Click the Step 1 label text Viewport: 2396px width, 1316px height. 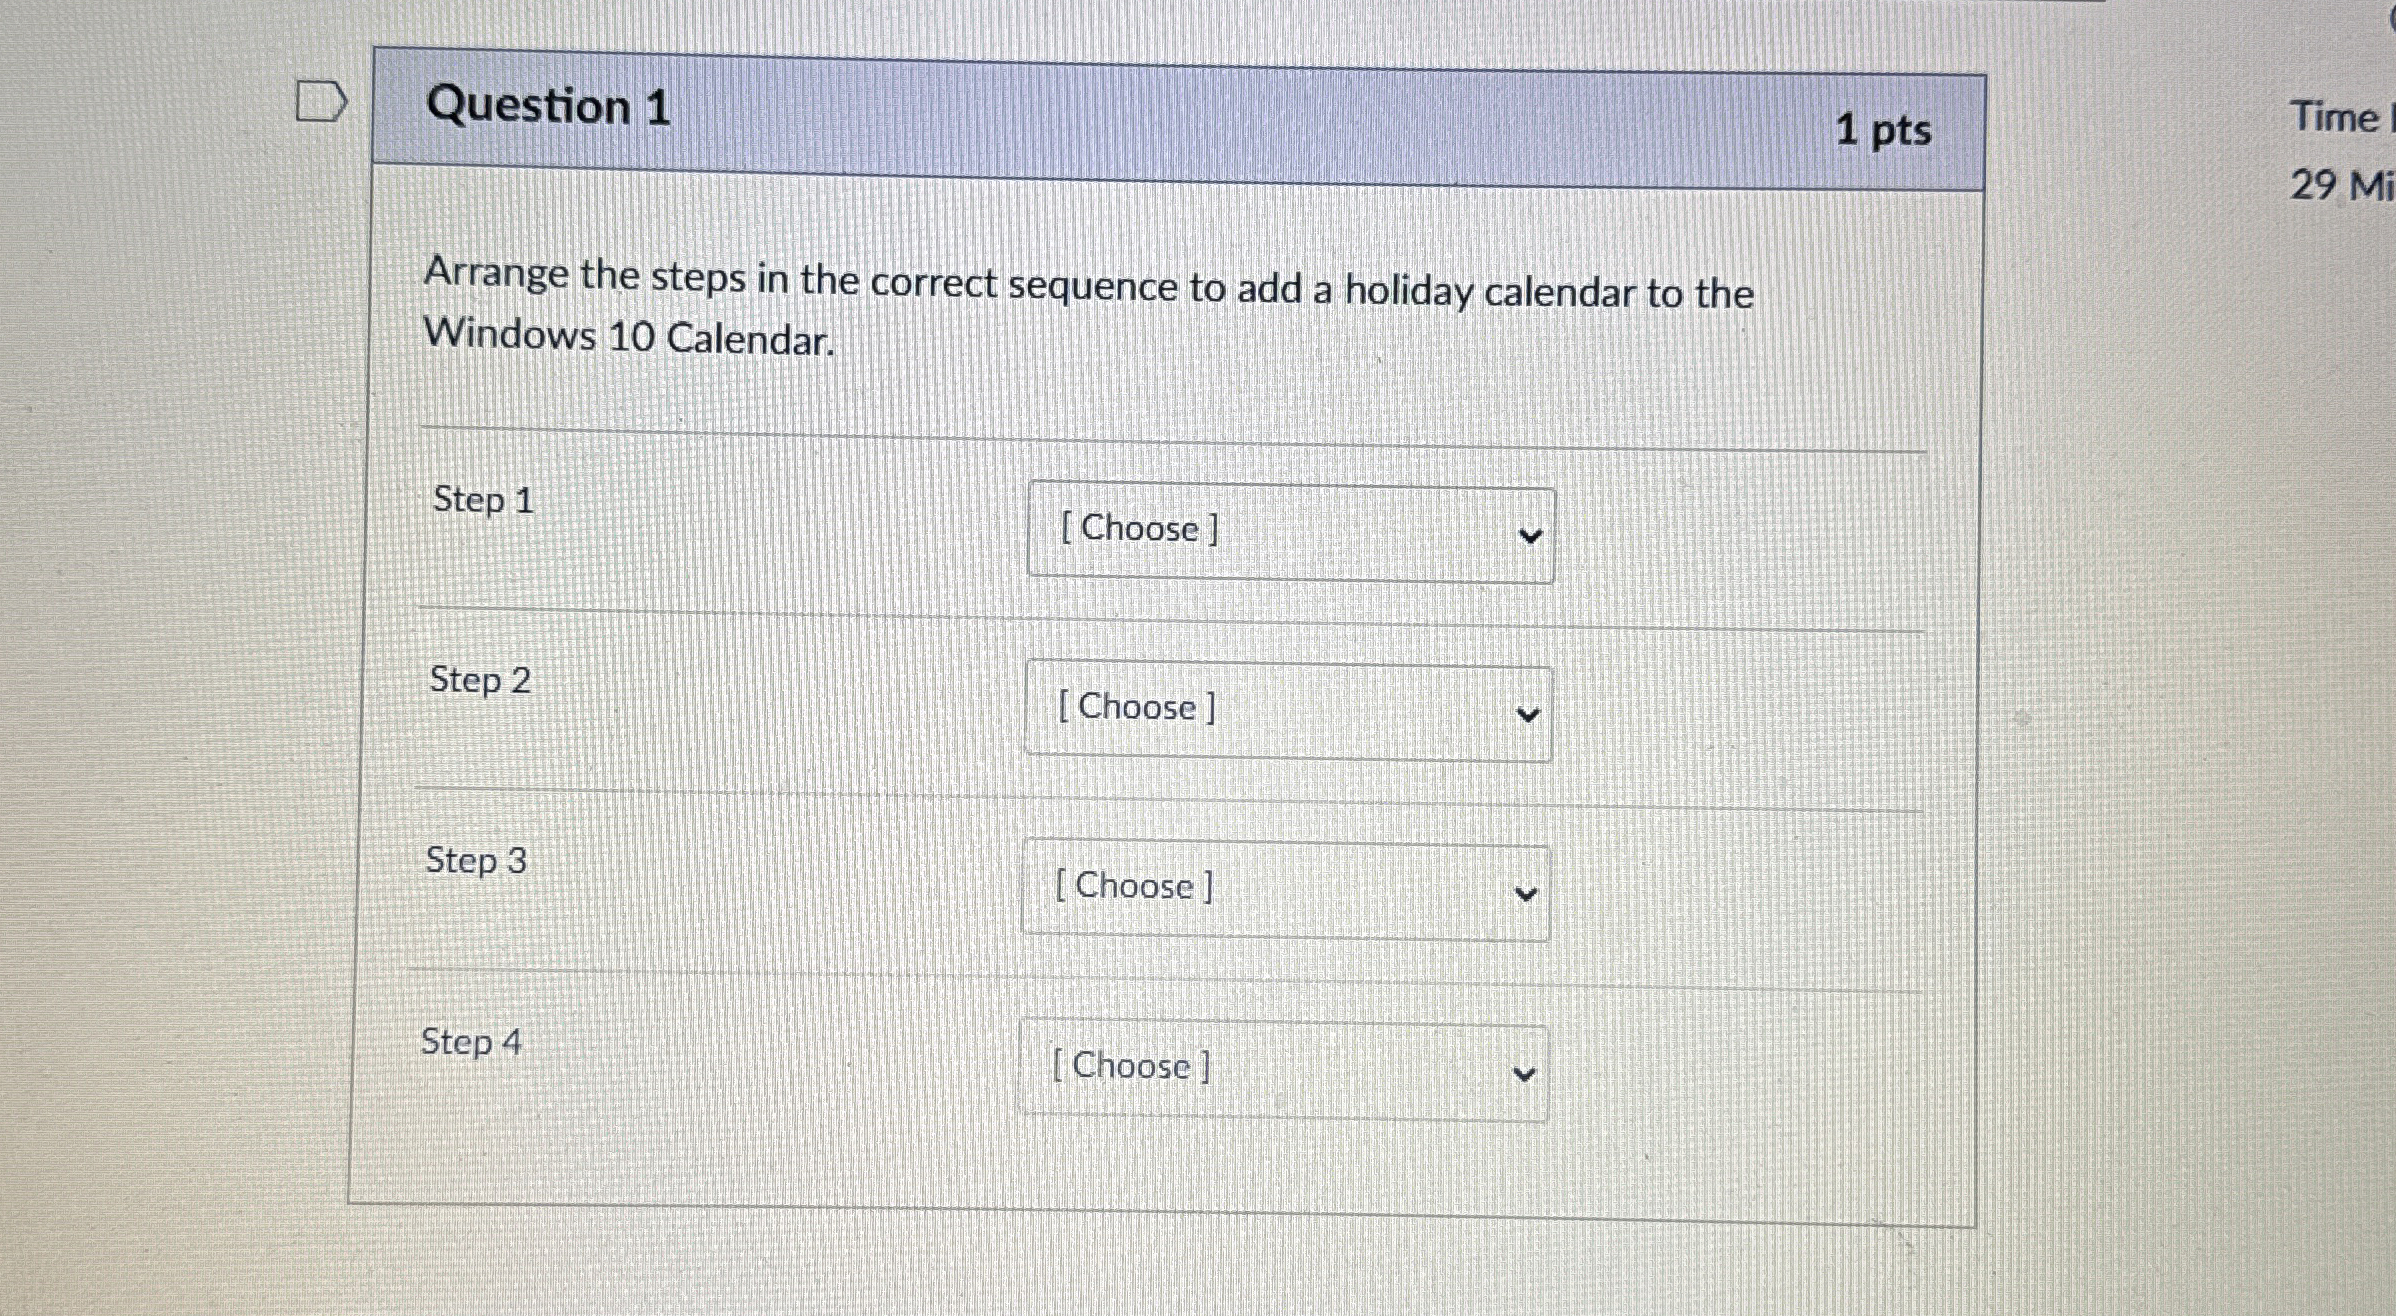pyautogui.click(x=483, y=501)
